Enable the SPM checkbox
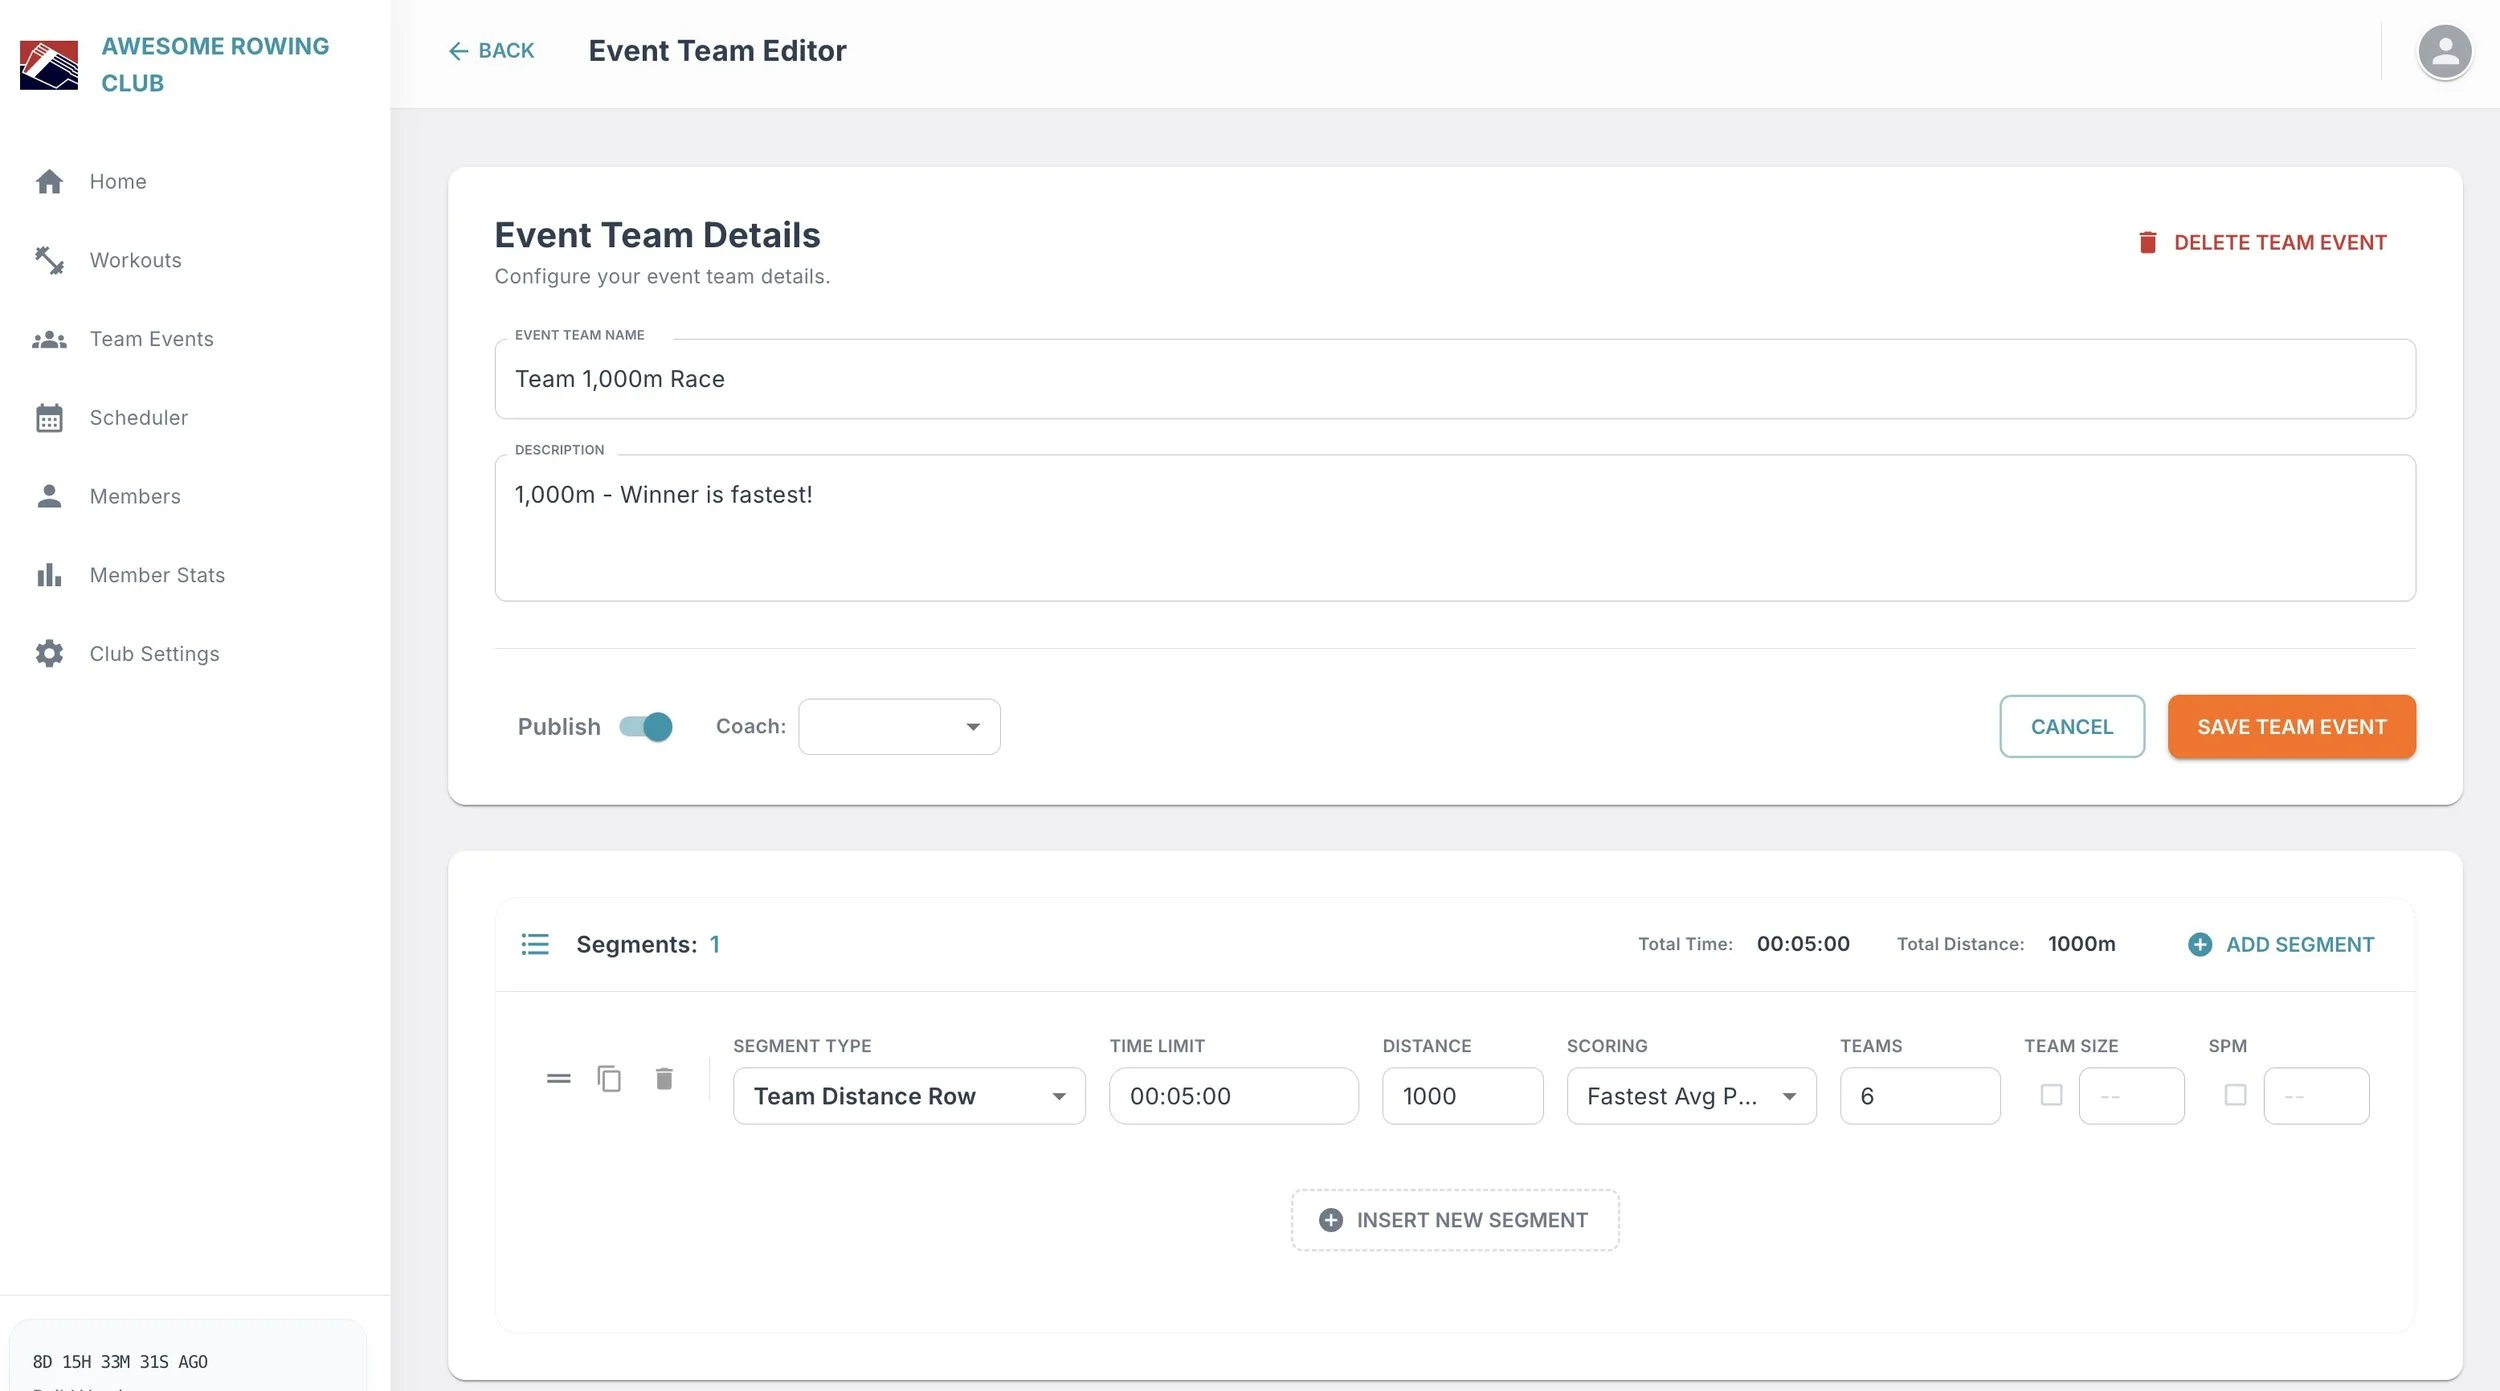The width and height of the screenshot is (2500, 1391). tap(2235, 1095)
